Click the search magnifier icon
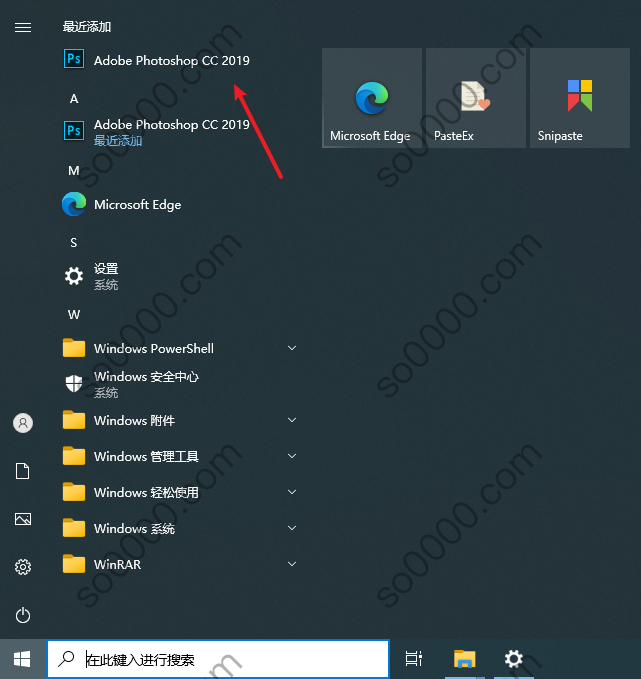Screen dimensions: 641x679 point(66,659)
